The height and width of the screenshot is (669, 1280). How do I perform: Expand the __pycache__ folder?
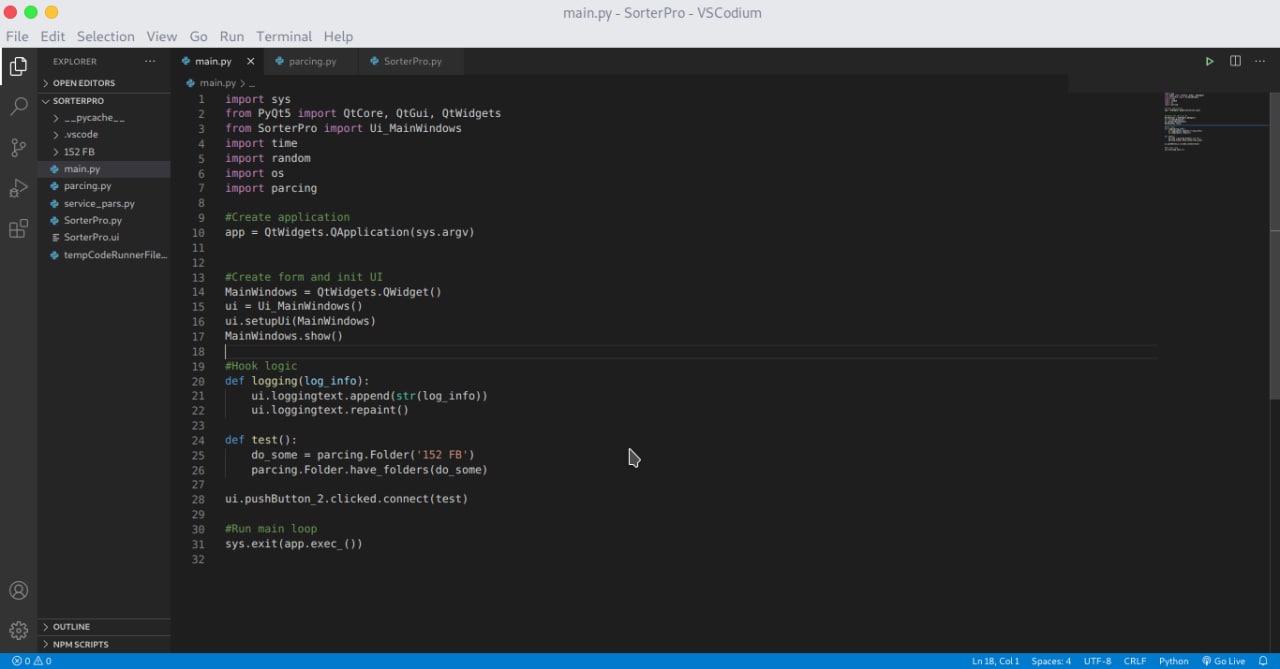93,118
